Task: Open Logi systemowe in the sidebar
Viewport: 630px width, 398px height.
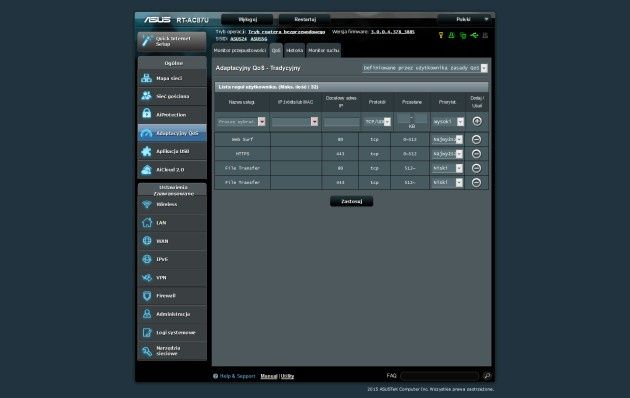Action: tap(172, 333)
